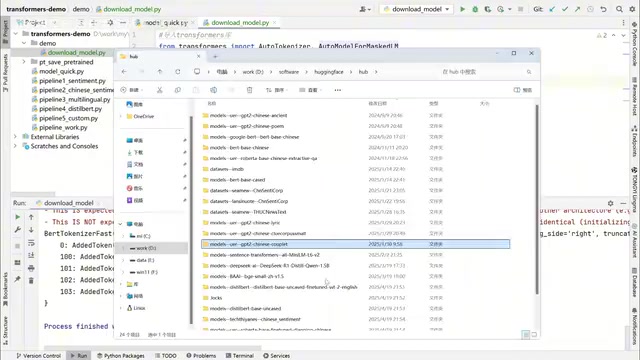This screenshot has width=640, height=360.
Task: Rerun program in Run panel
Action: pos(18,217)
